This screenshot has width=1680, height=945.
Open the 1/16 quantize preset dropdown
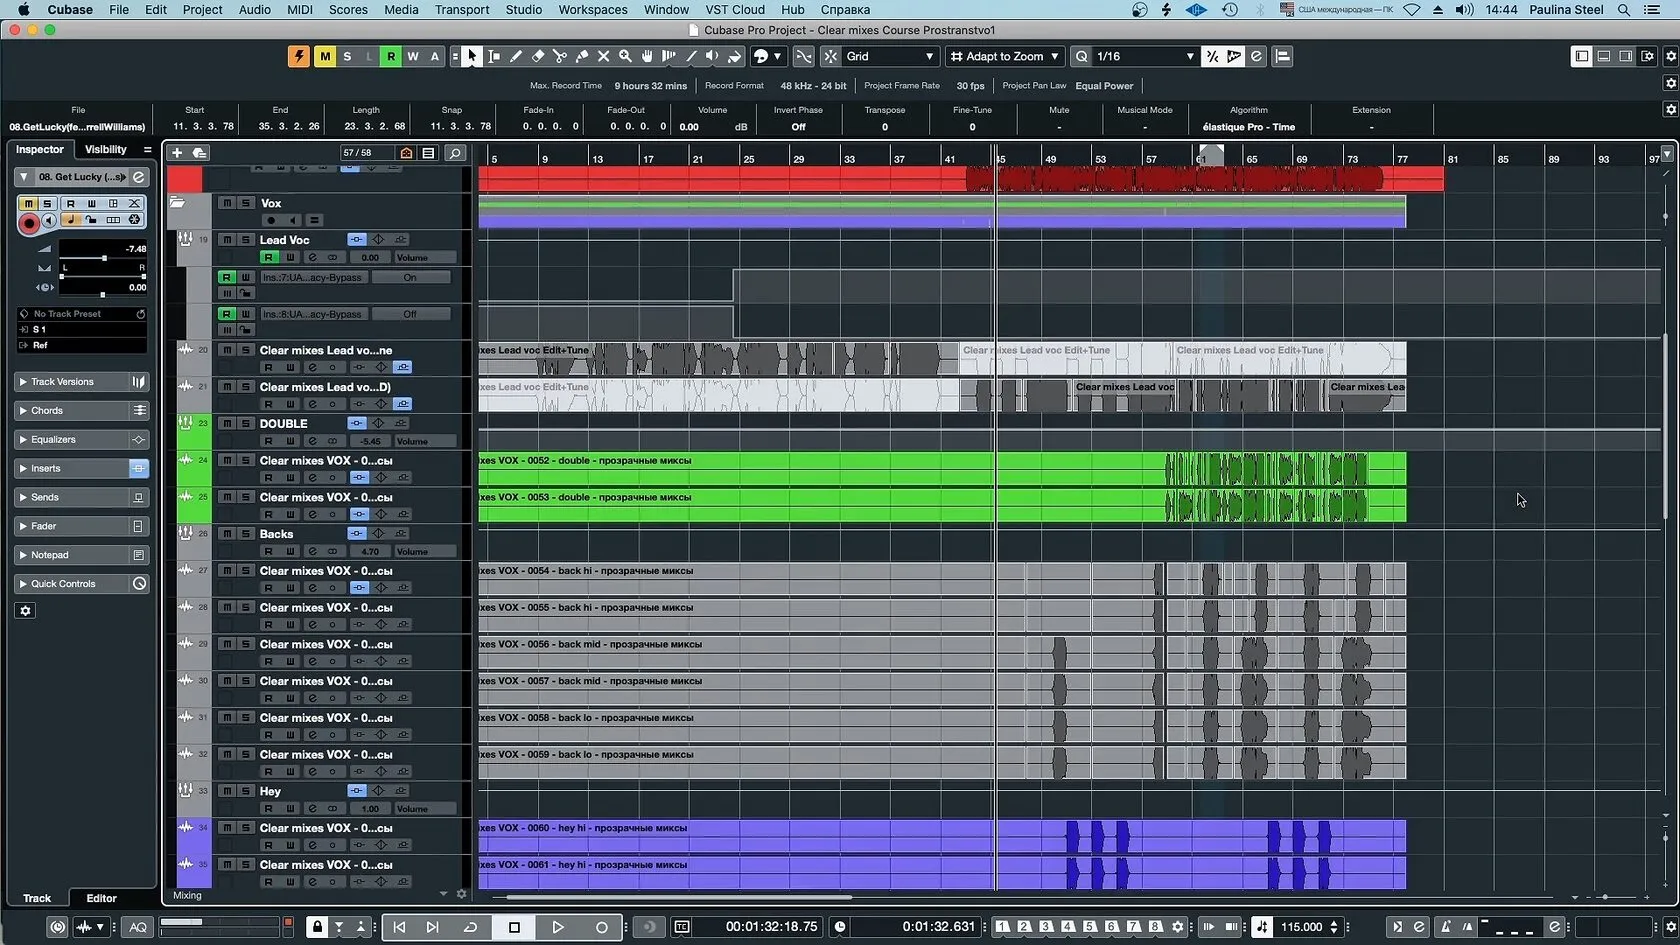click(x=1143, y=57)
